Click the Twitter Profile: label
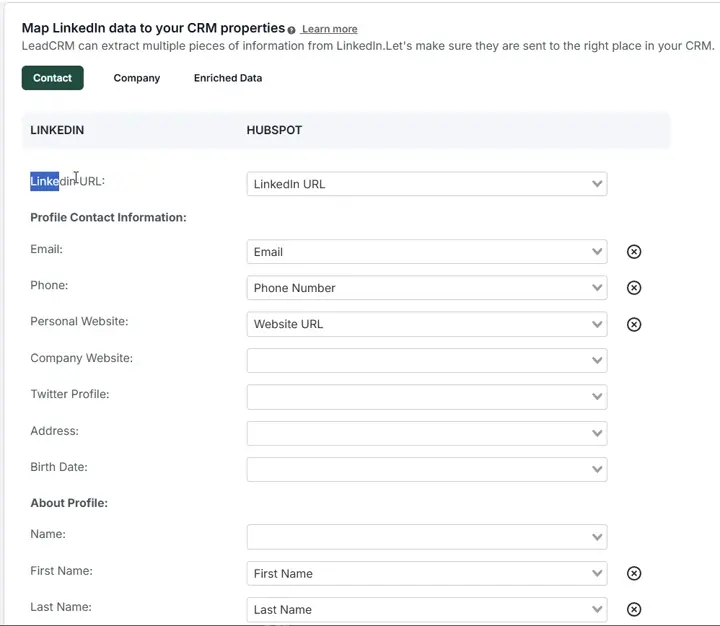The width and height of the screenshot is (720, 626). pos(70,394)
